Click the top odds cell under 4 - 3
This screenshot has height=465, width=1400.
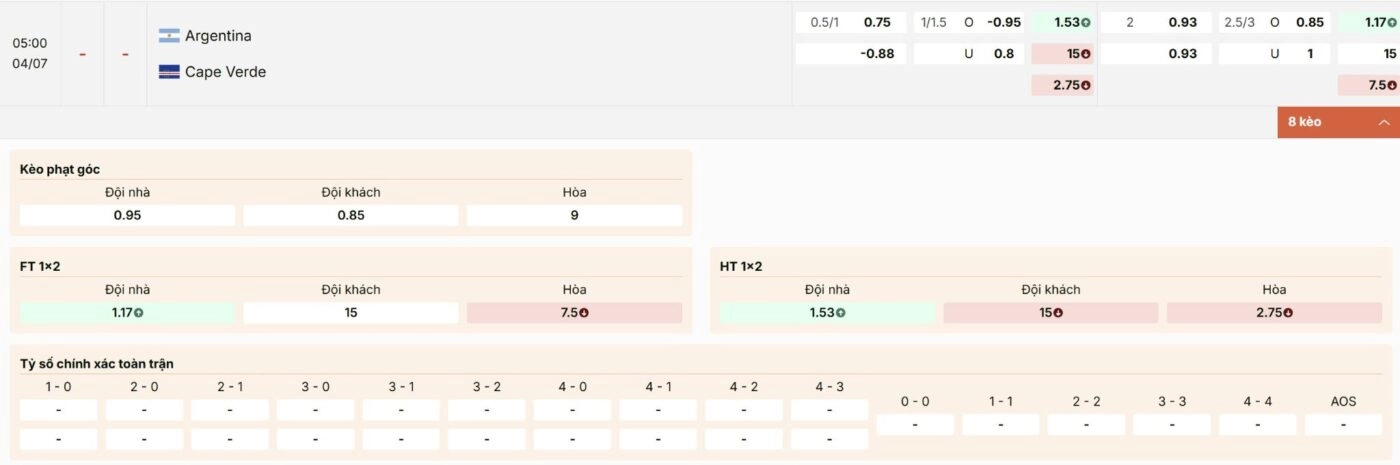tap(829, 410)
